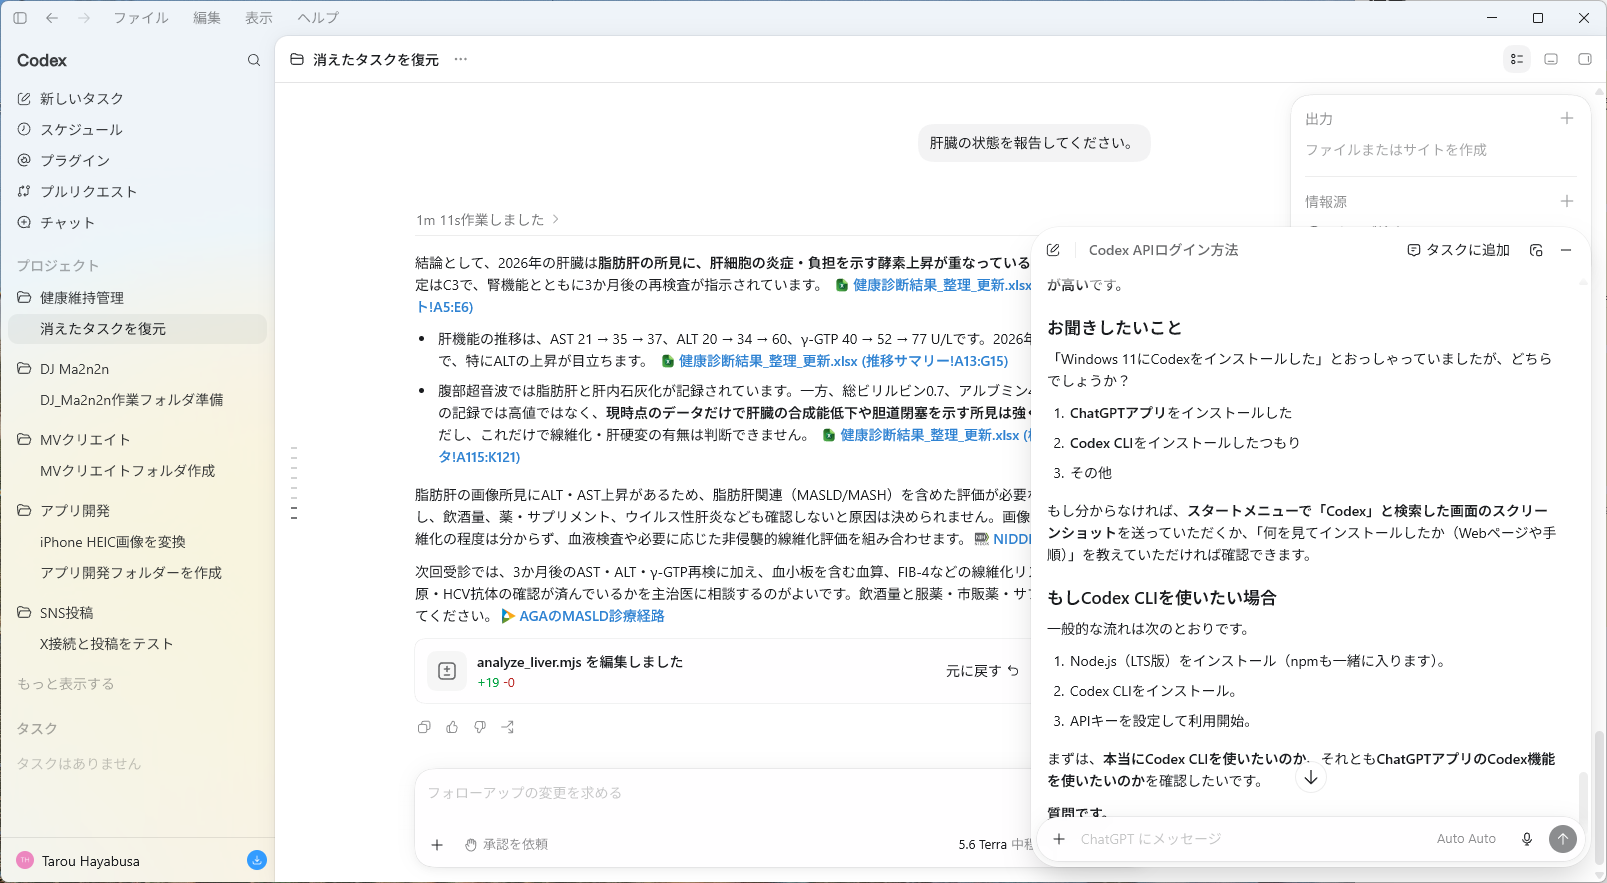Image resolution: width=1607 pixels, height=883 pixels.
Task: Click the scroll-to-bottom arrow in the chat panel
Action: click(x=1311, y=777)
